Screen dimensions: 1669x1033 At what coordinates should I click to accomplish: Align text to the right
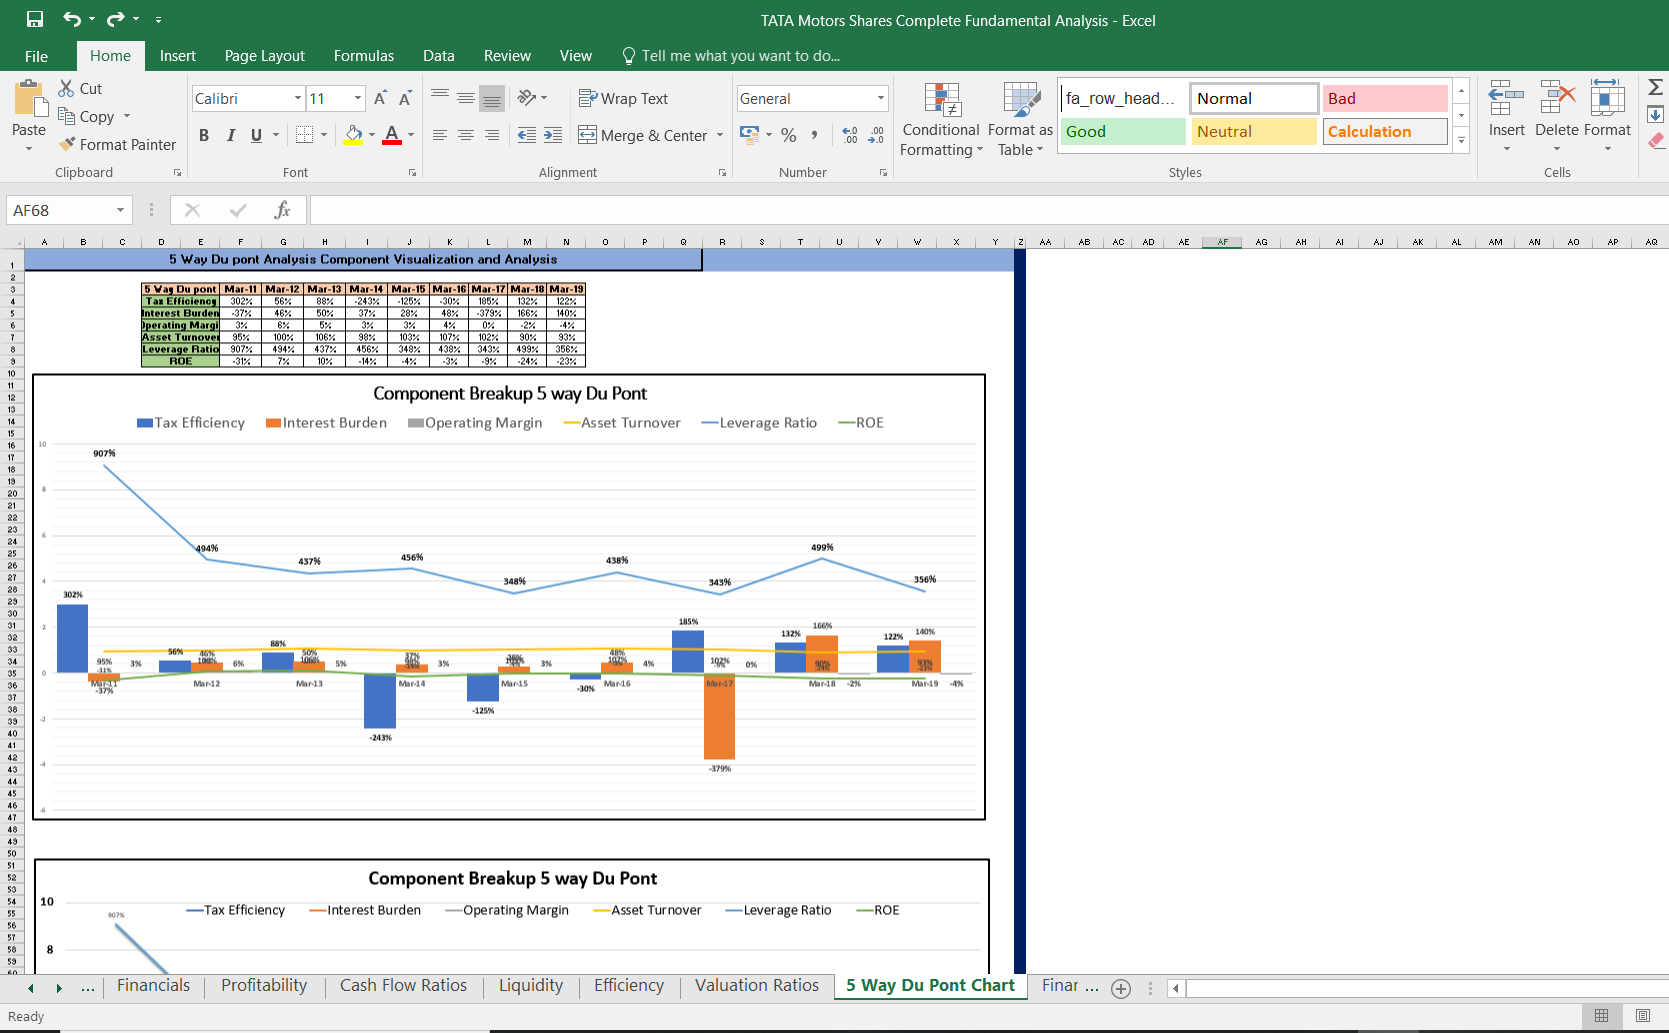(491, 135)
